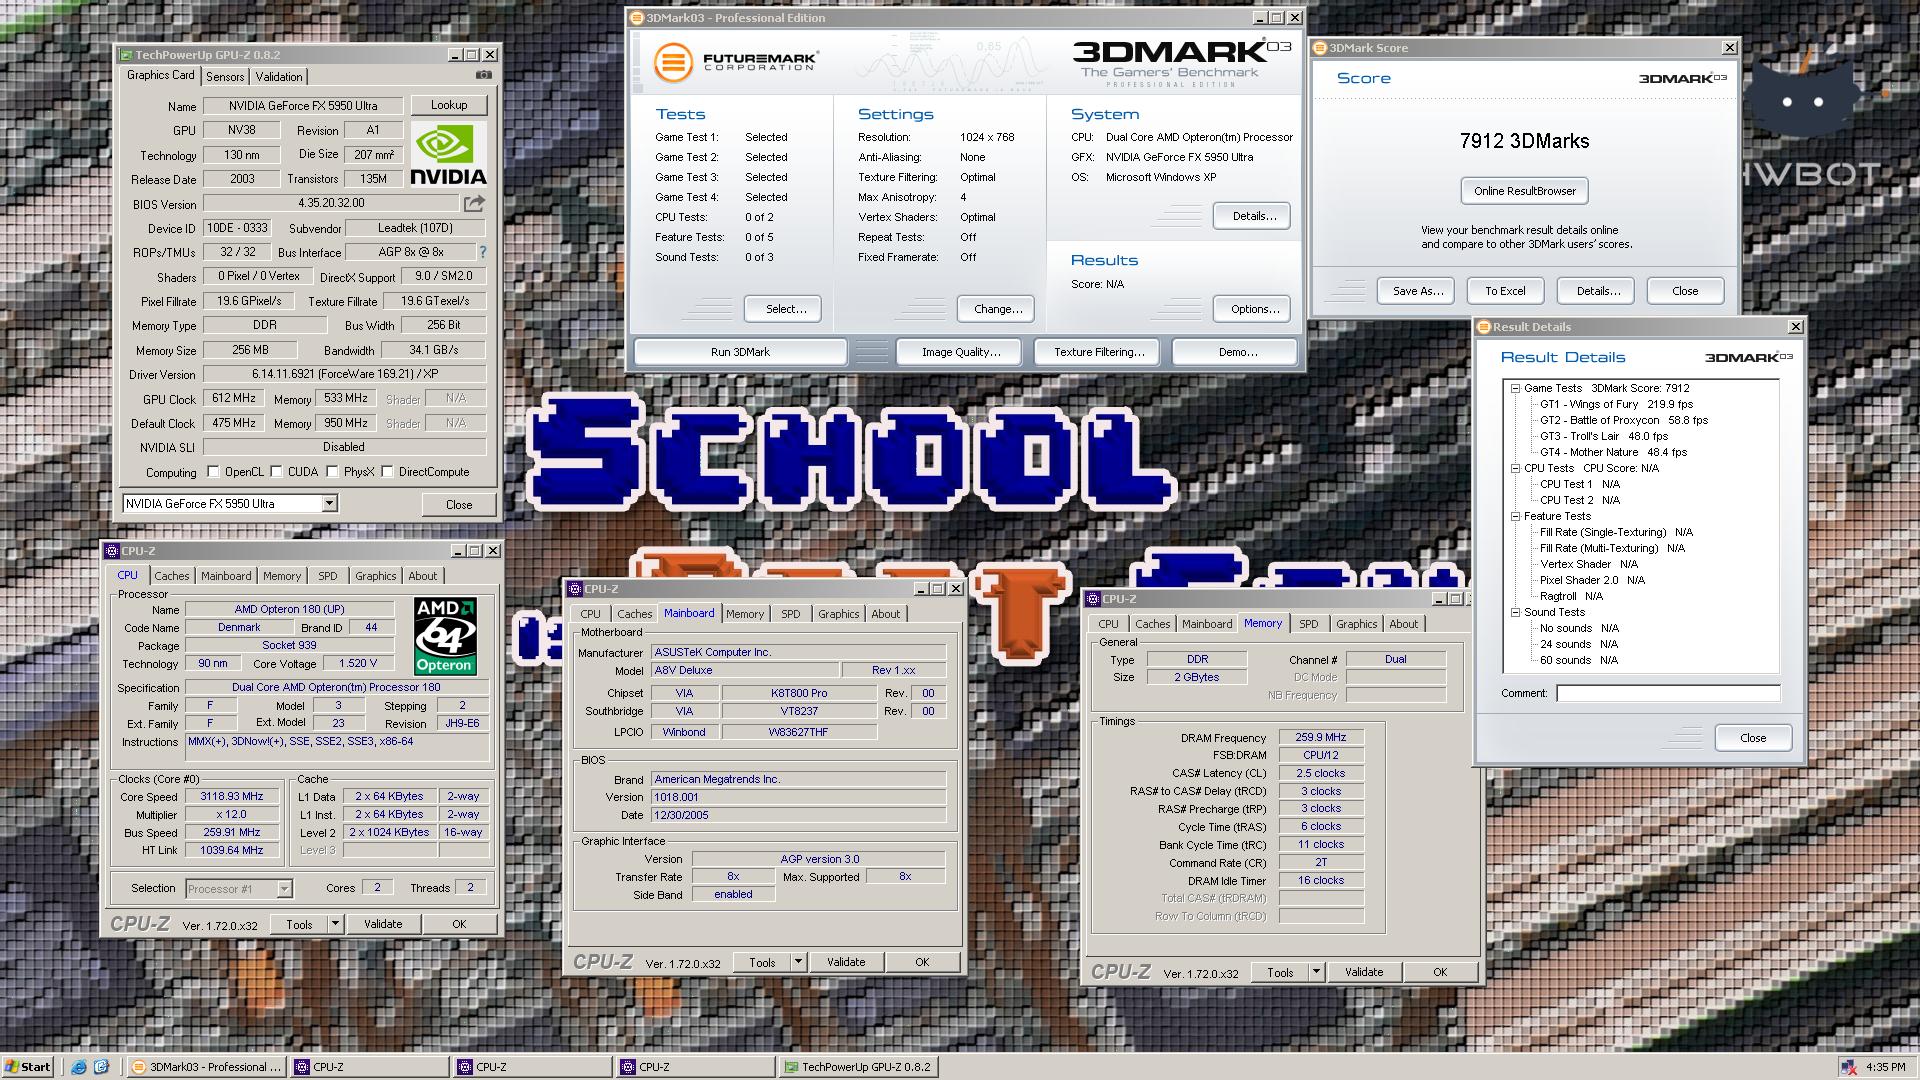Click the Image Quality button

961,352
